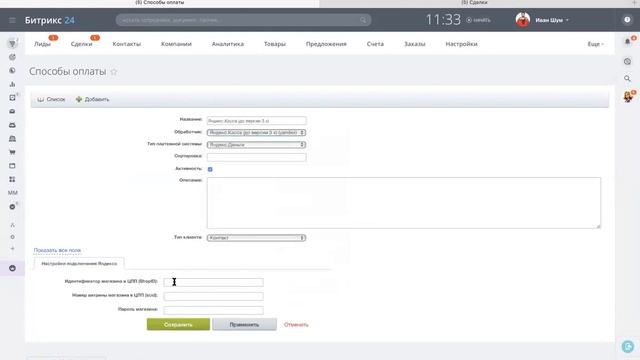Screen dimensions: 640x360
Task: Focus the Сортировка input field
Action: [x=256, y=157]
